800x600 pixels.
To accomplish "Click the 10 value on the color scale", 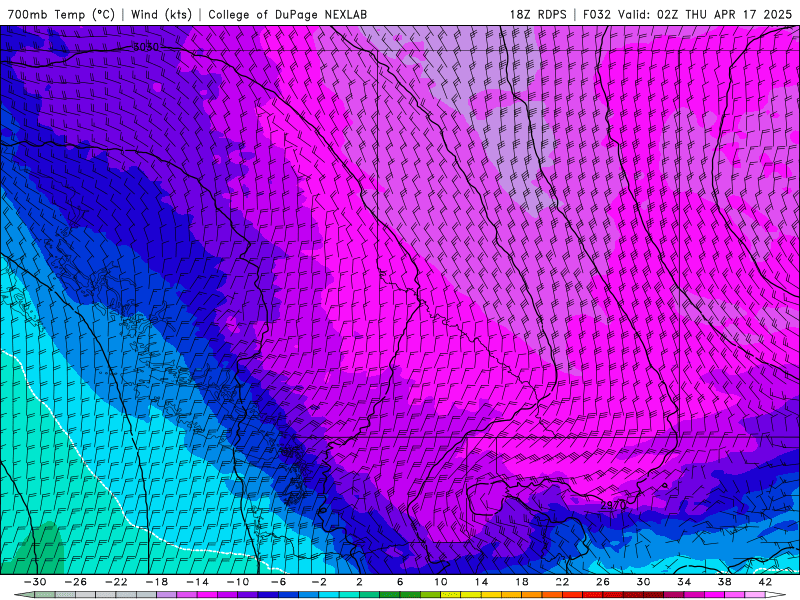I will (x=440, y=582).
